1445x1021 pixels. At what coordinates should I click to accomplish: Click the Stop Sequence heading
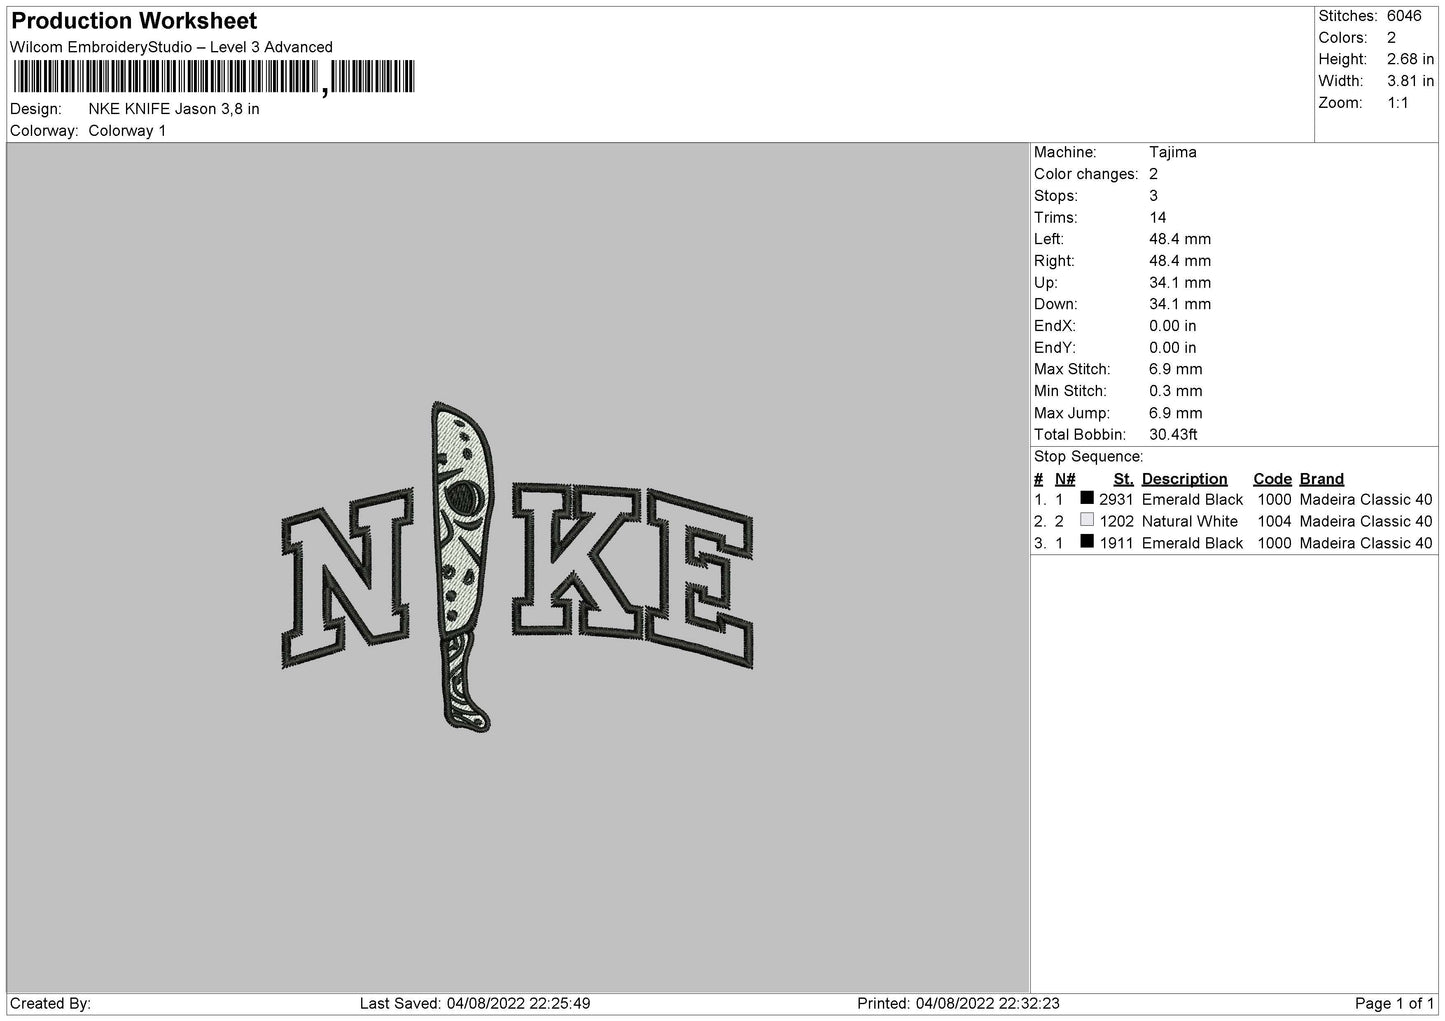click(1088, 457)
